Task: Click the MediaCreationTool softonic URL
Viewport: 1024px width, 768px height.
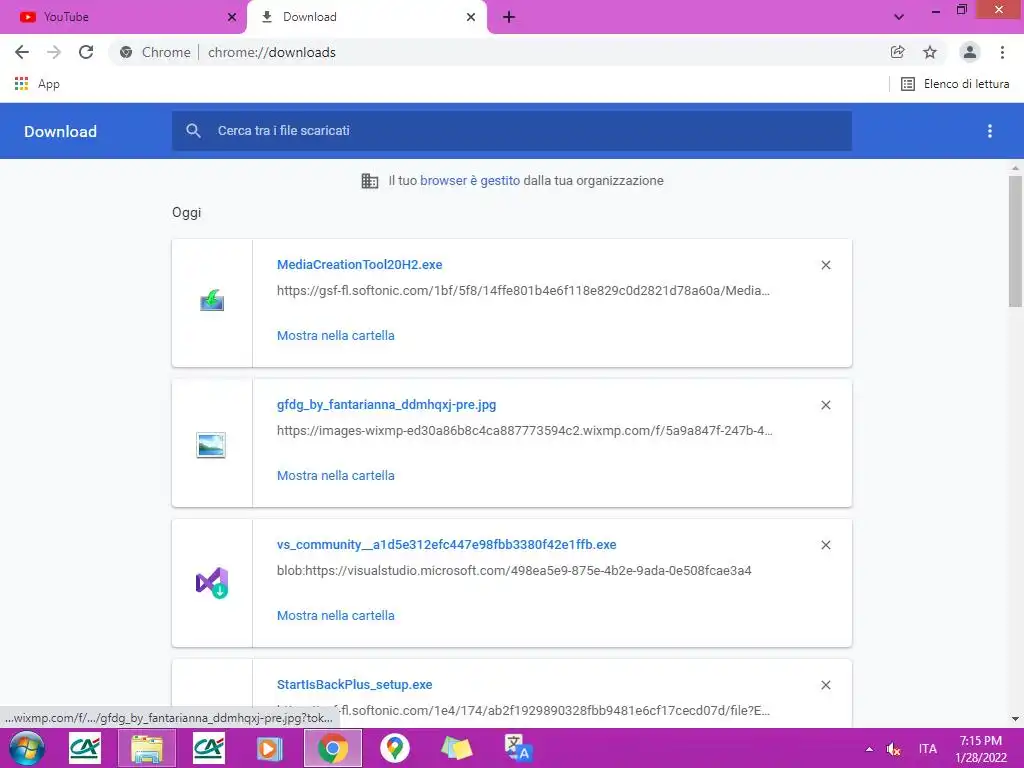Action: click(x=523, y=291)
